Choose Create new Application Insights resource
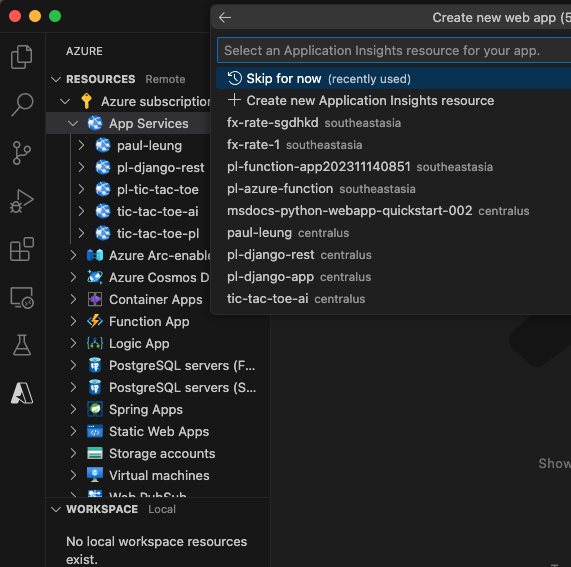This screenshot has height=567, width=571. (394, 101)
